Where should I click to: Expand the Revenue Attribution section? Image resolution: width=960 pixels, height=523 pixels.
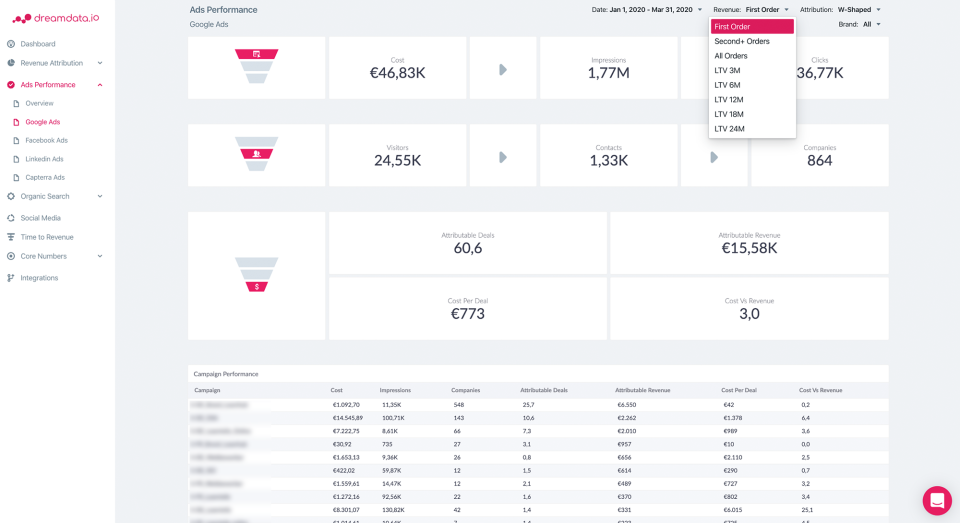pyautogui.click(x=100, y=63)
